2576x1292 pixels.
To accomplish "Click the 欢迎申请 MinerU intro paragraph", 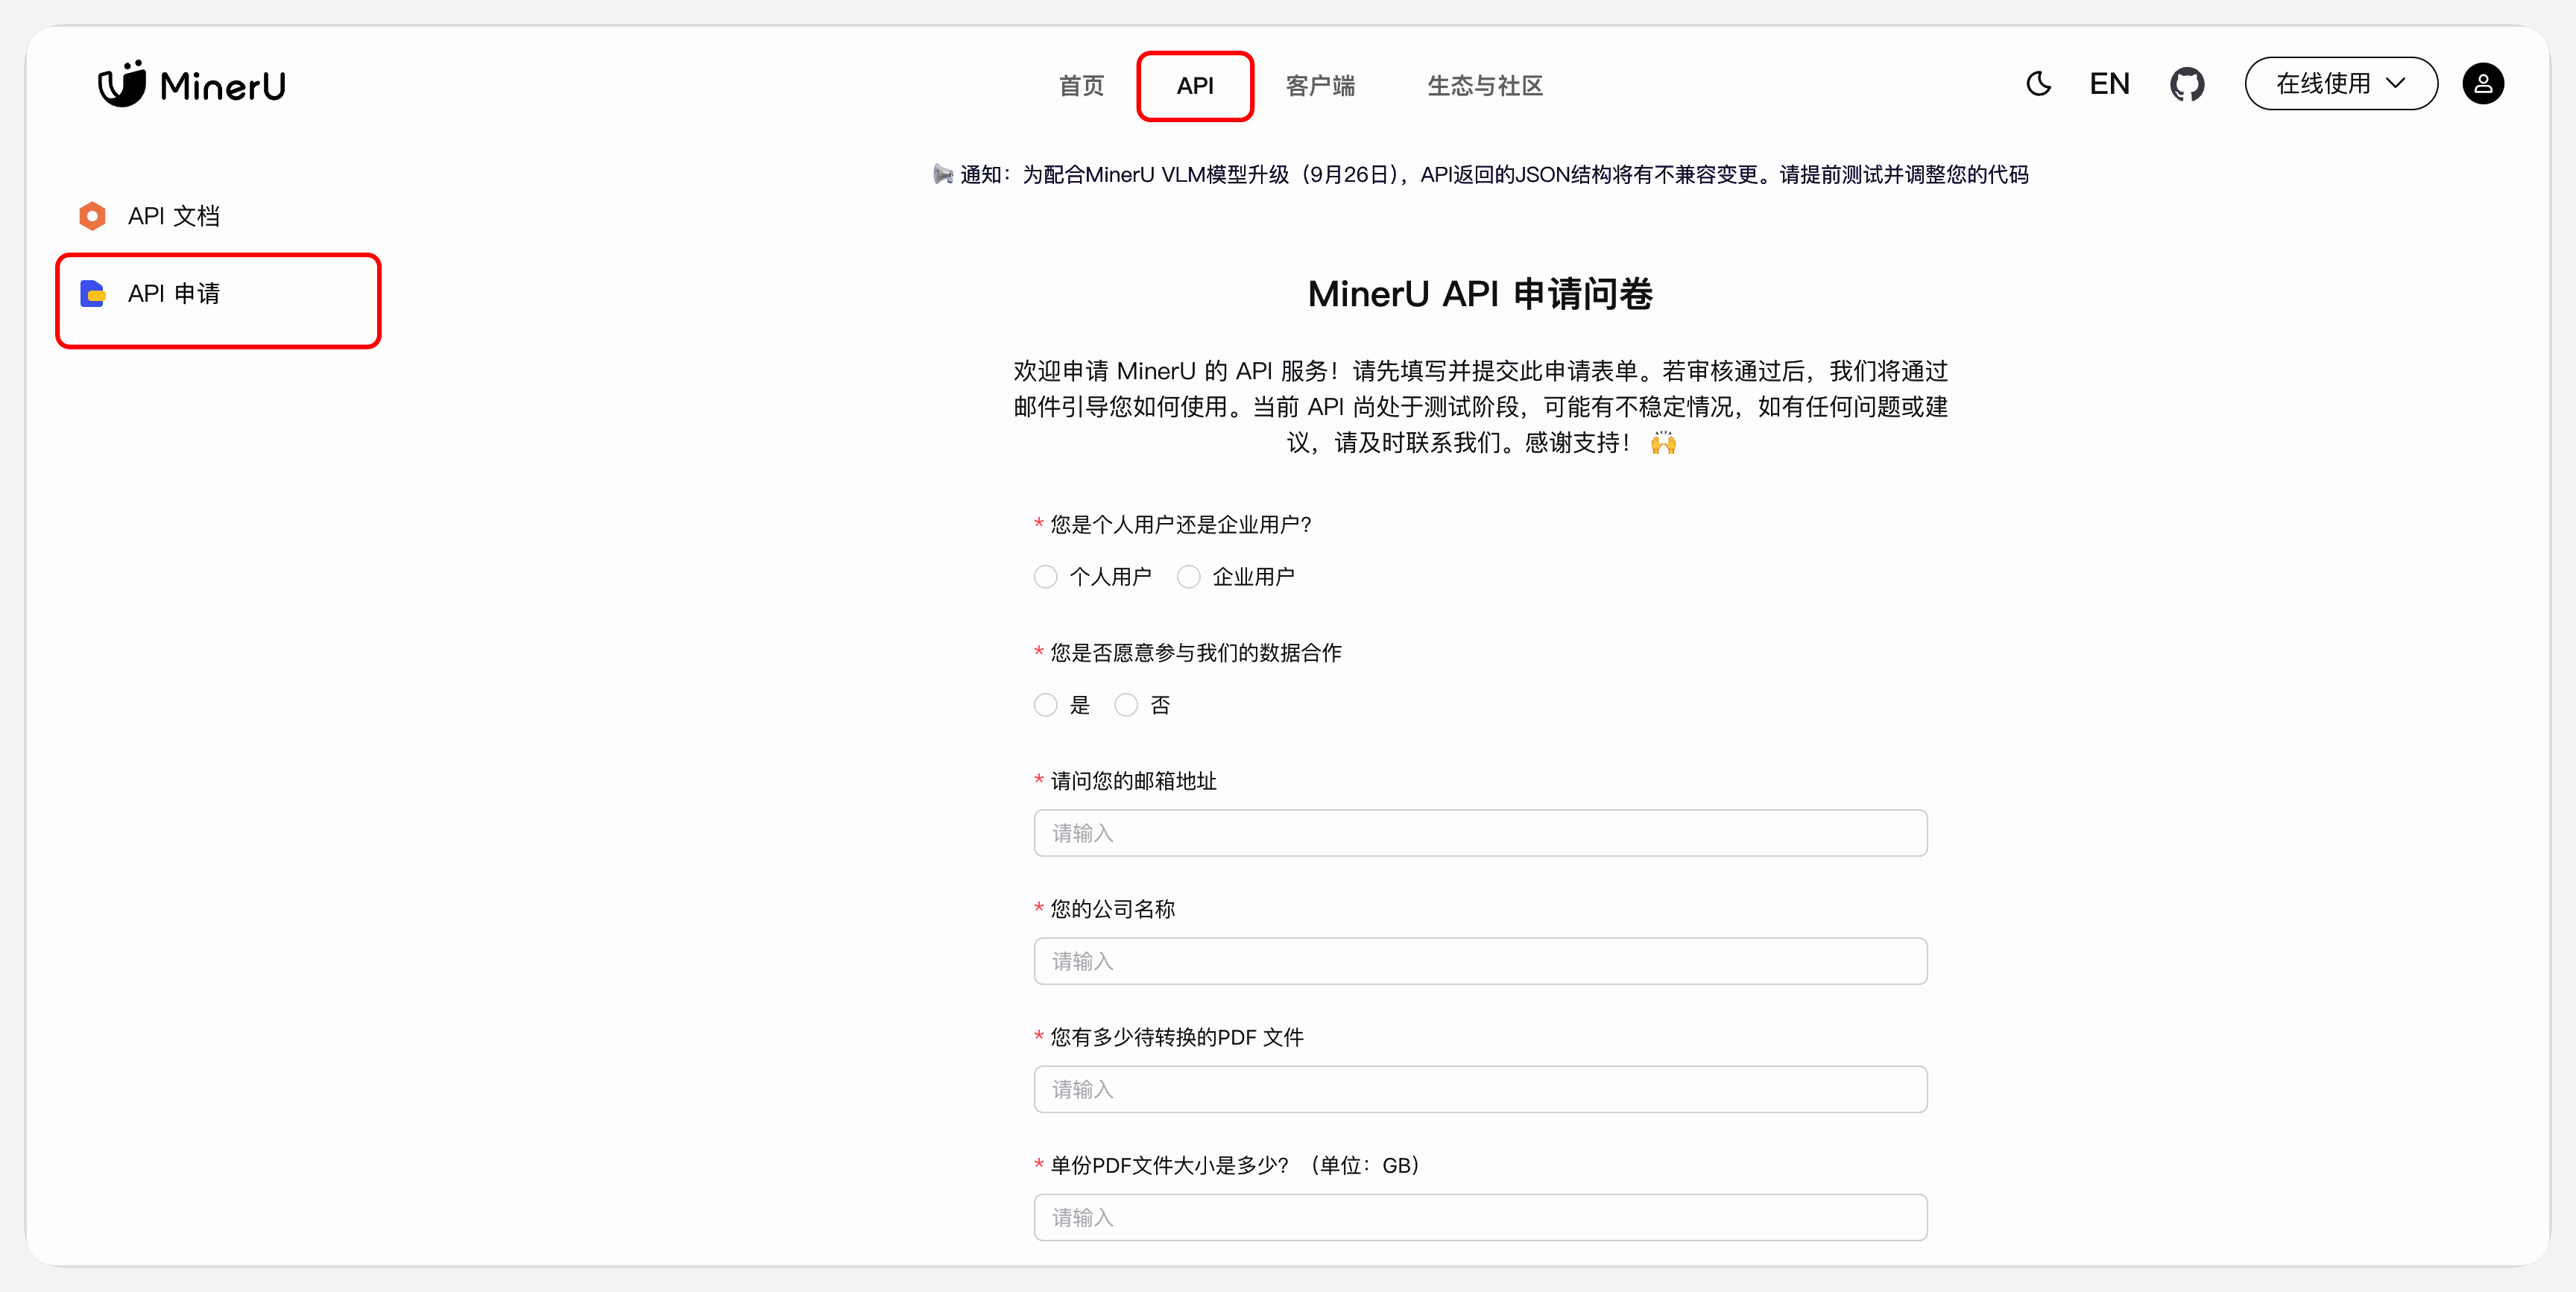I will [x=1480, y=407].
